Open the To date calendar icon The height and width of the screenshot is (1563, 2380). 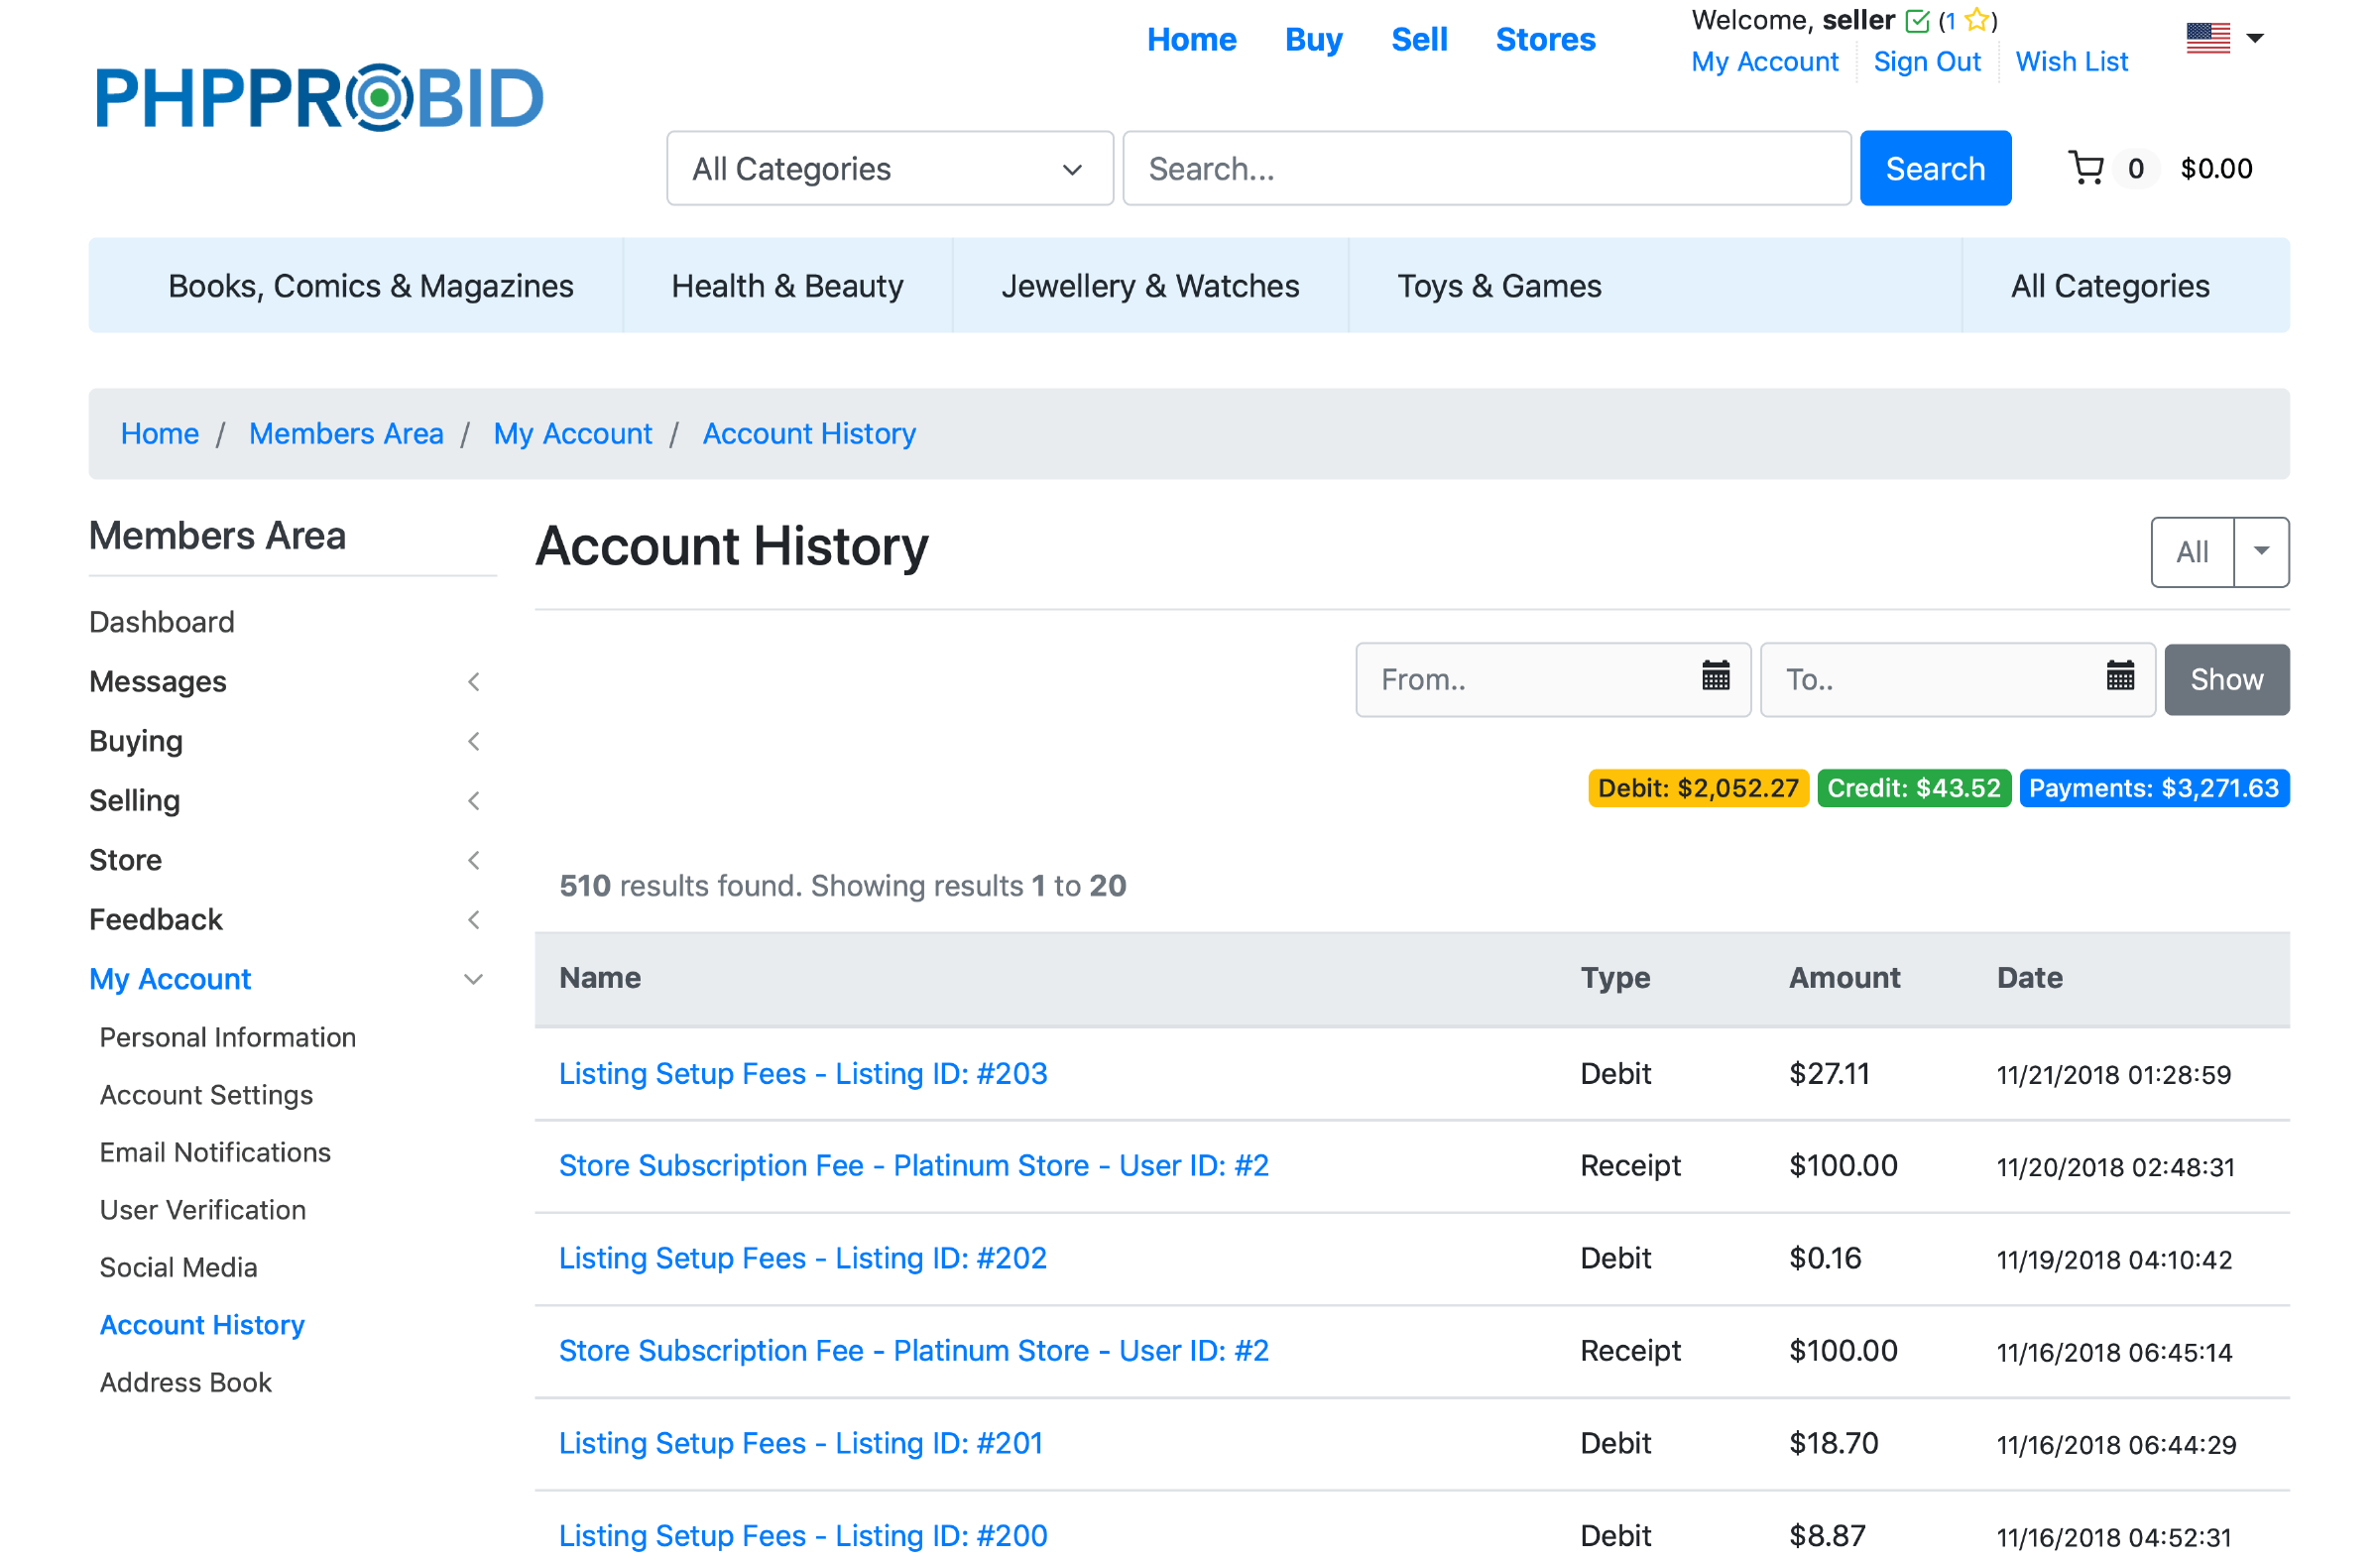coord(2119,679)
